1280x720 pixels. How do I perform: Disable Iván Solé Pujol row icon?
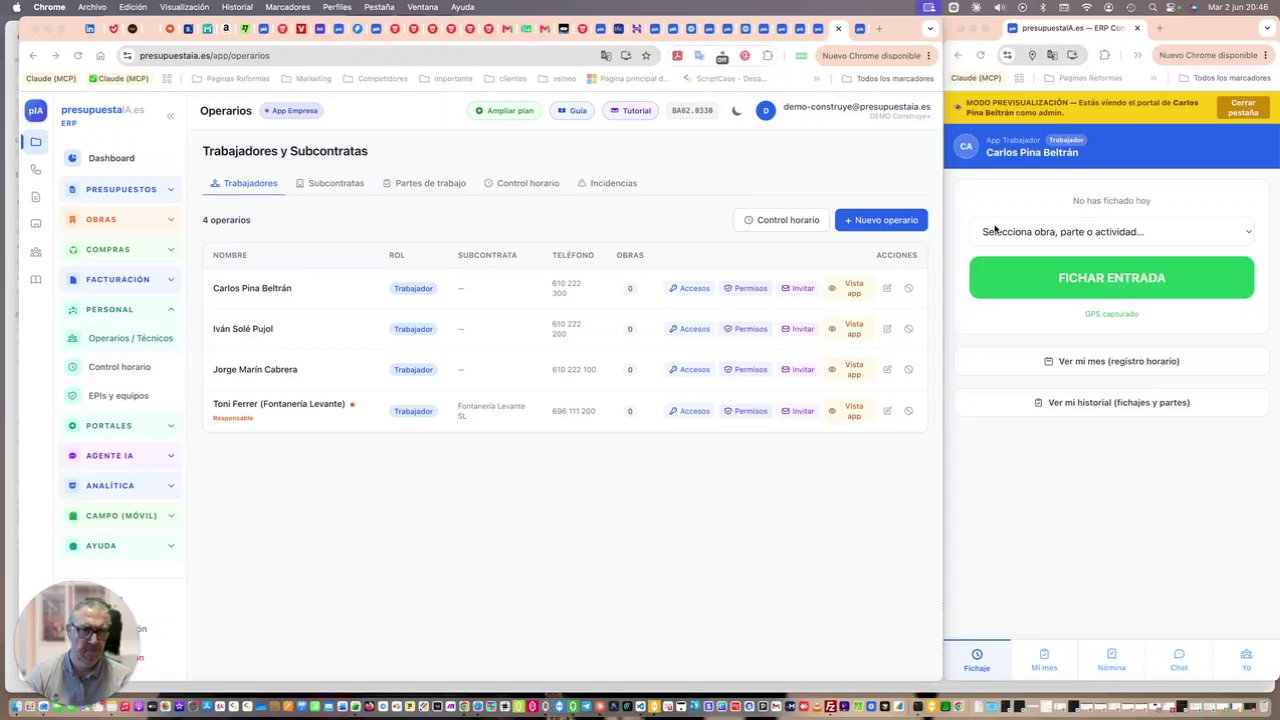click(908, 329)
